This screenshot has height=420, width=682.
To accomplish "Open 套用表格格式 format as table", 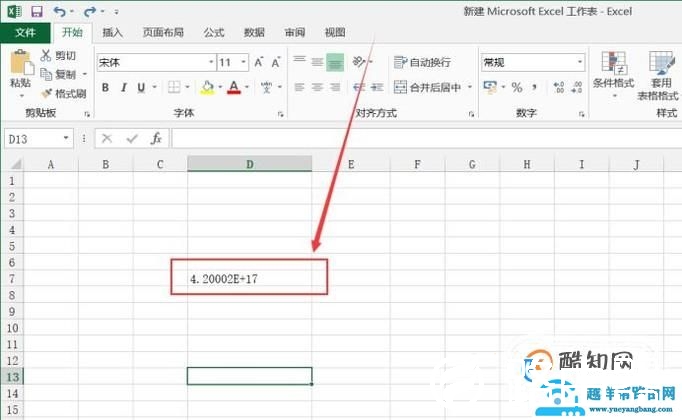I will [659, 76].
